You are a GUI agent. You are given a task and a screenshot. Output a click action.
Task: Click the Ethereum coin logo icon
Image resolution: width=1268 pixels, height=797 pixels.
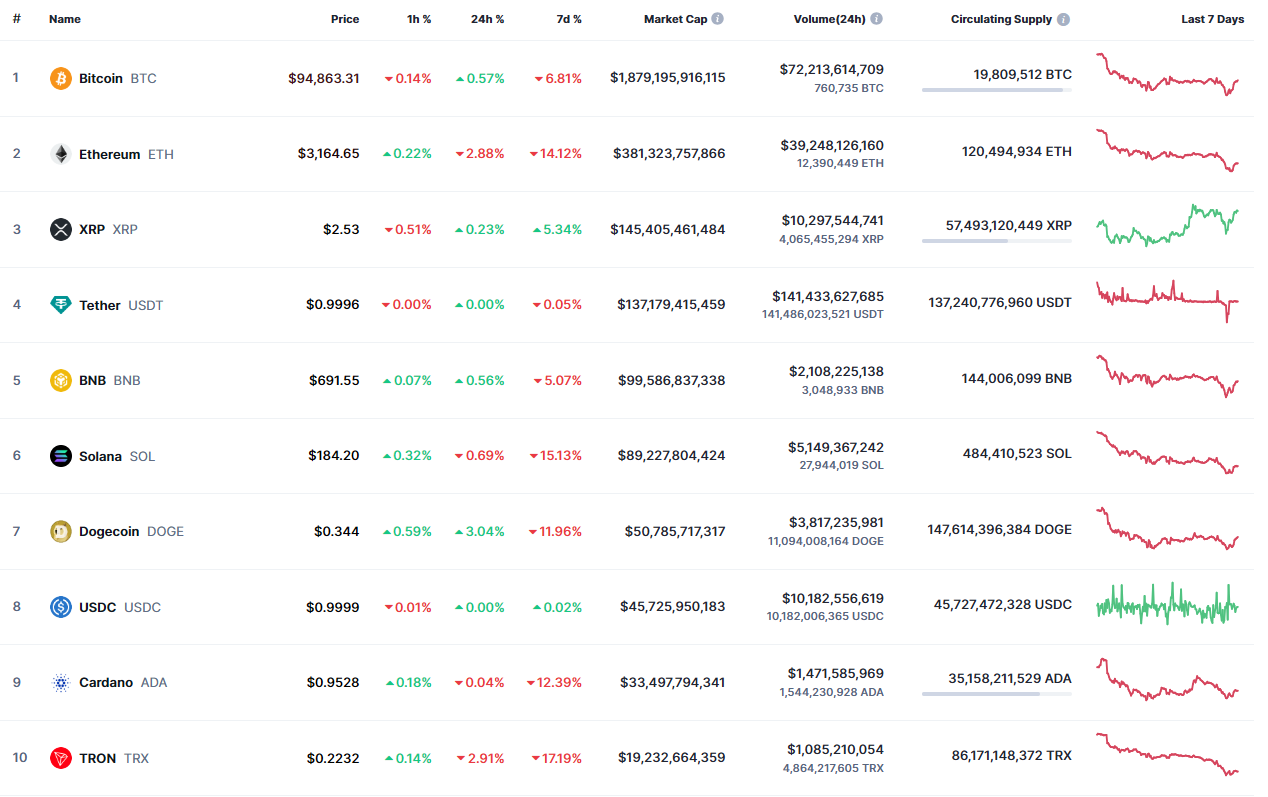[61, 154]
